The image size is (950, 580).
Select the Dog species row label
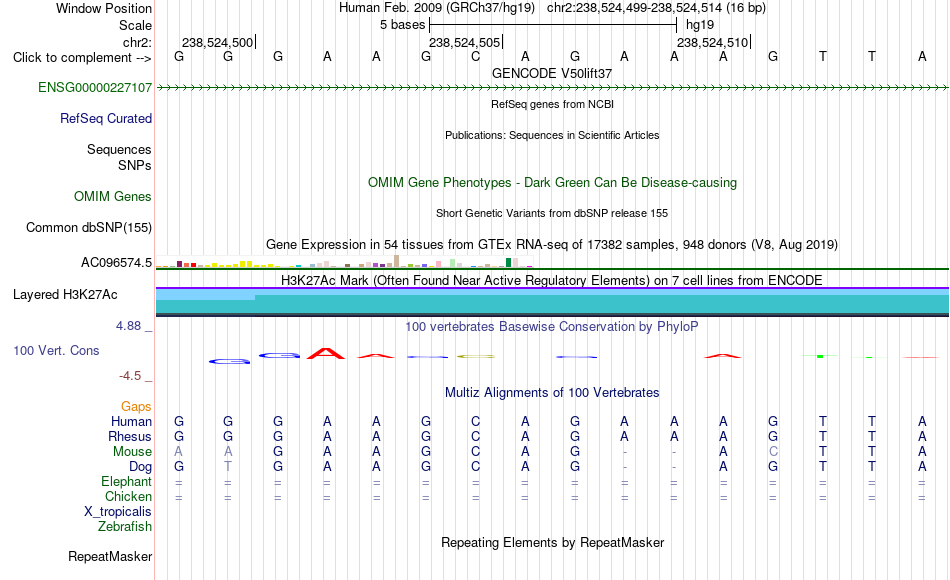tap(140, 467)
